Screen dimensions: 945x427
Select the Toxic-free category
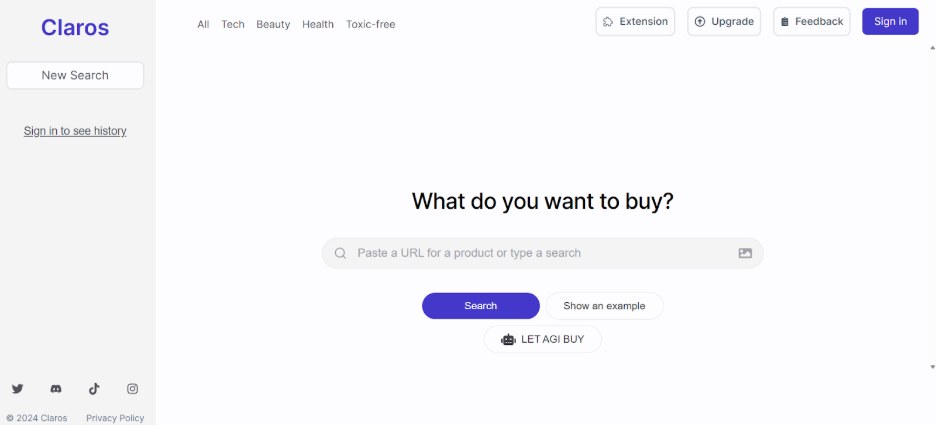(370, 24)
